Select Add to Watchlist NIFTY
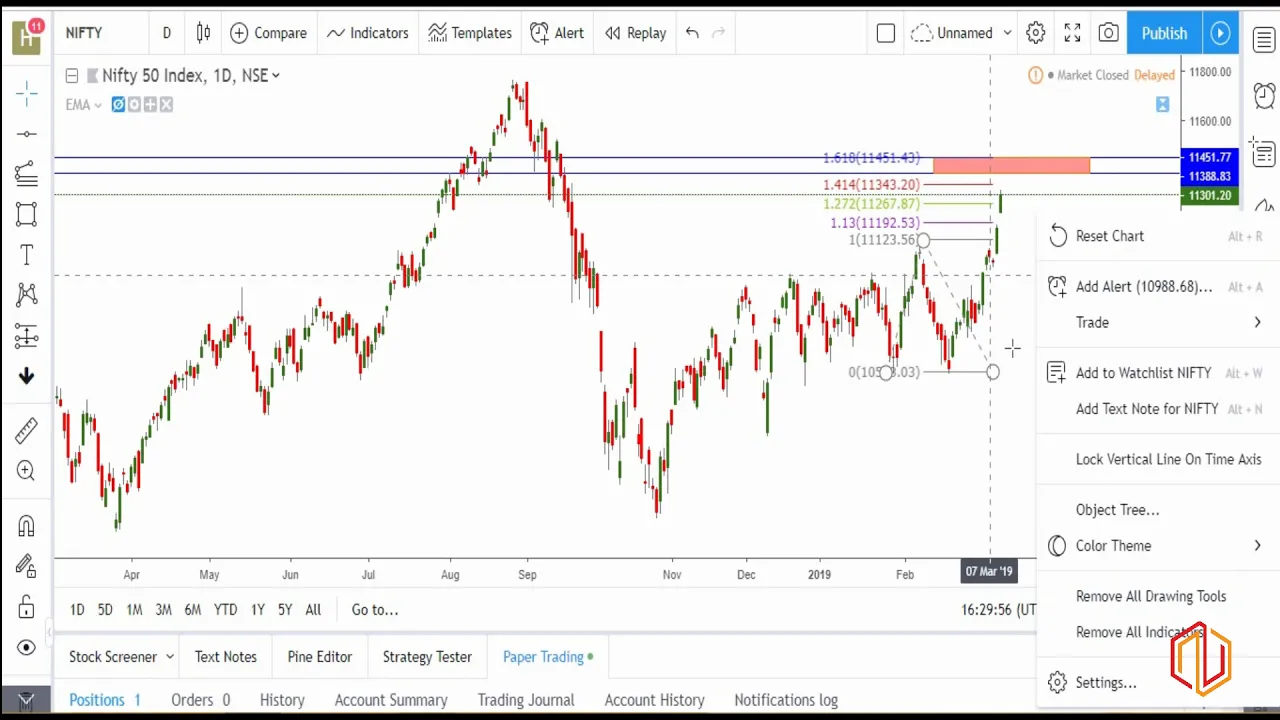 1158,373
